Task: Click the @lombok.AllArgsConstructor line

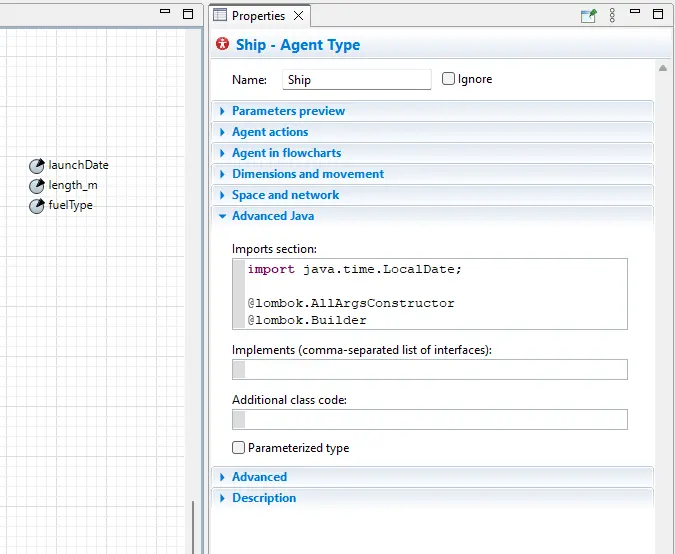Action: click(x=351, y=303)
